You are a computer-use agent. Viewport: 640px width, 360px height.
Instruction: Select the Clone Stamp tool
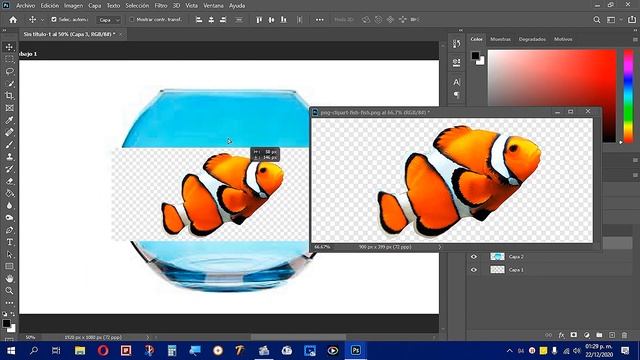click(x=9, y=157)
